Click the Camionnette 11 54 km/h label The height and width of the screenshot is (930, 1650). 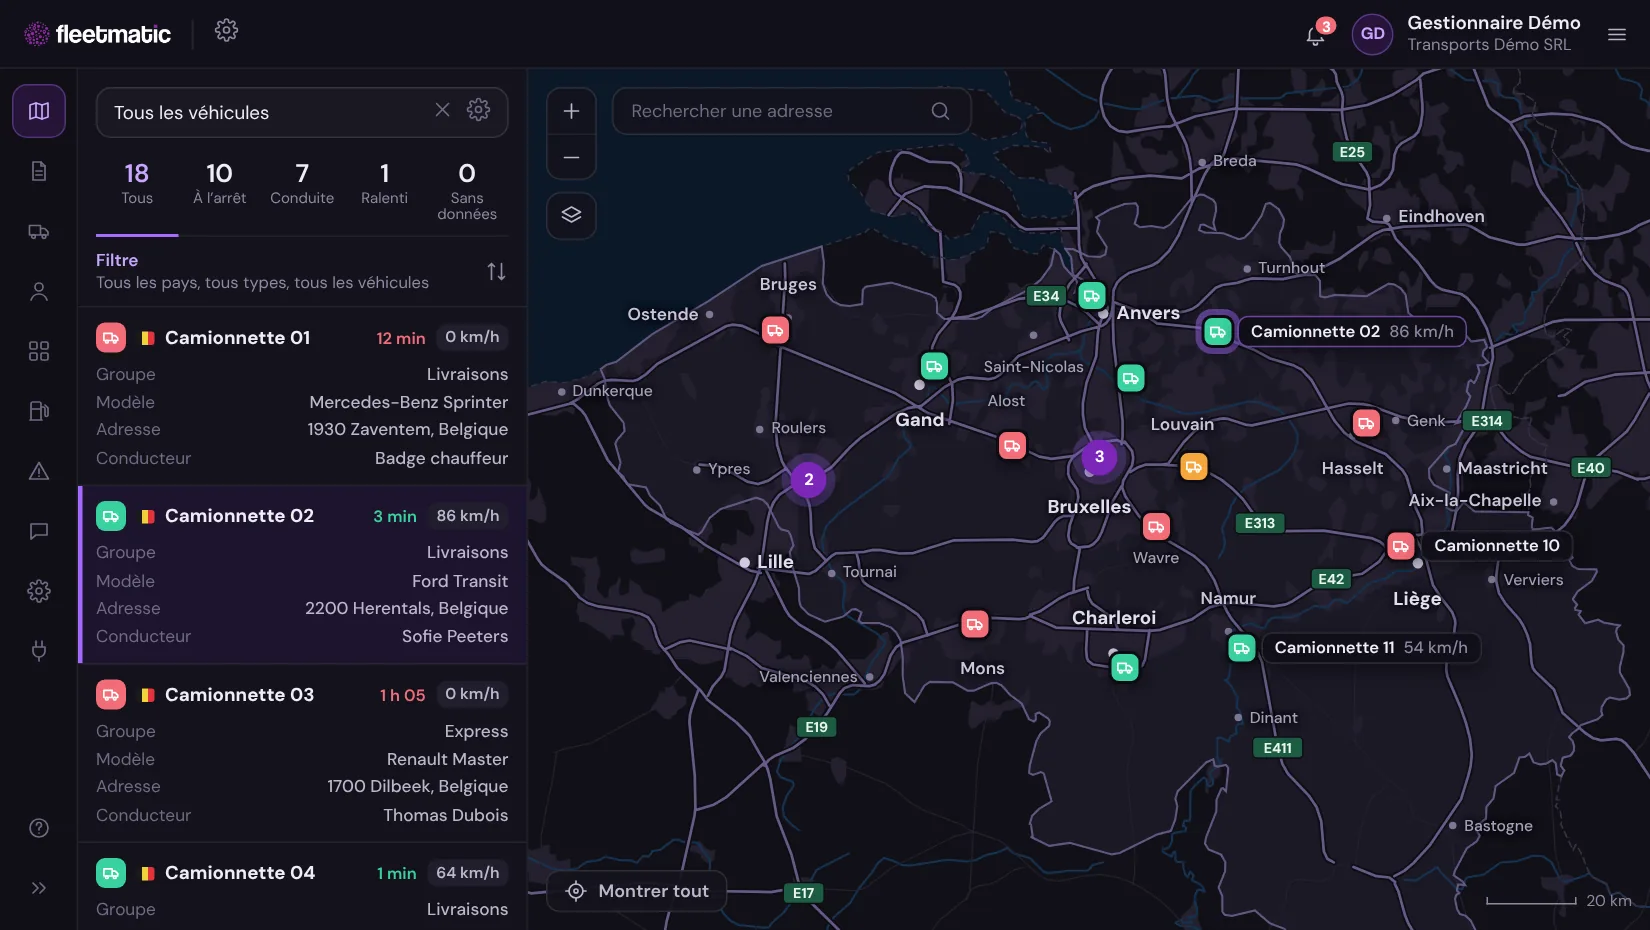pos(1371,648)
